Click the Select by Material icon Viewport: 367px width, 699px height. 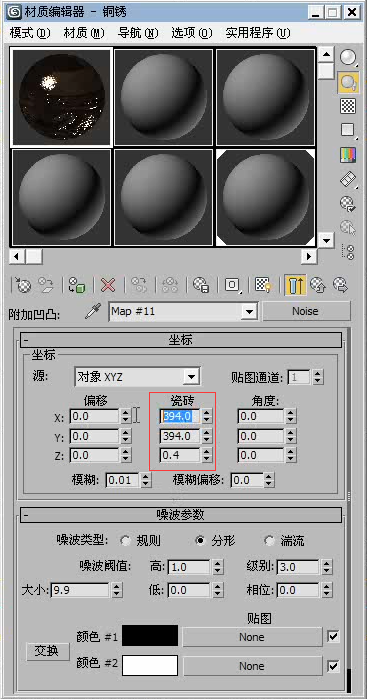click(348, 228)
